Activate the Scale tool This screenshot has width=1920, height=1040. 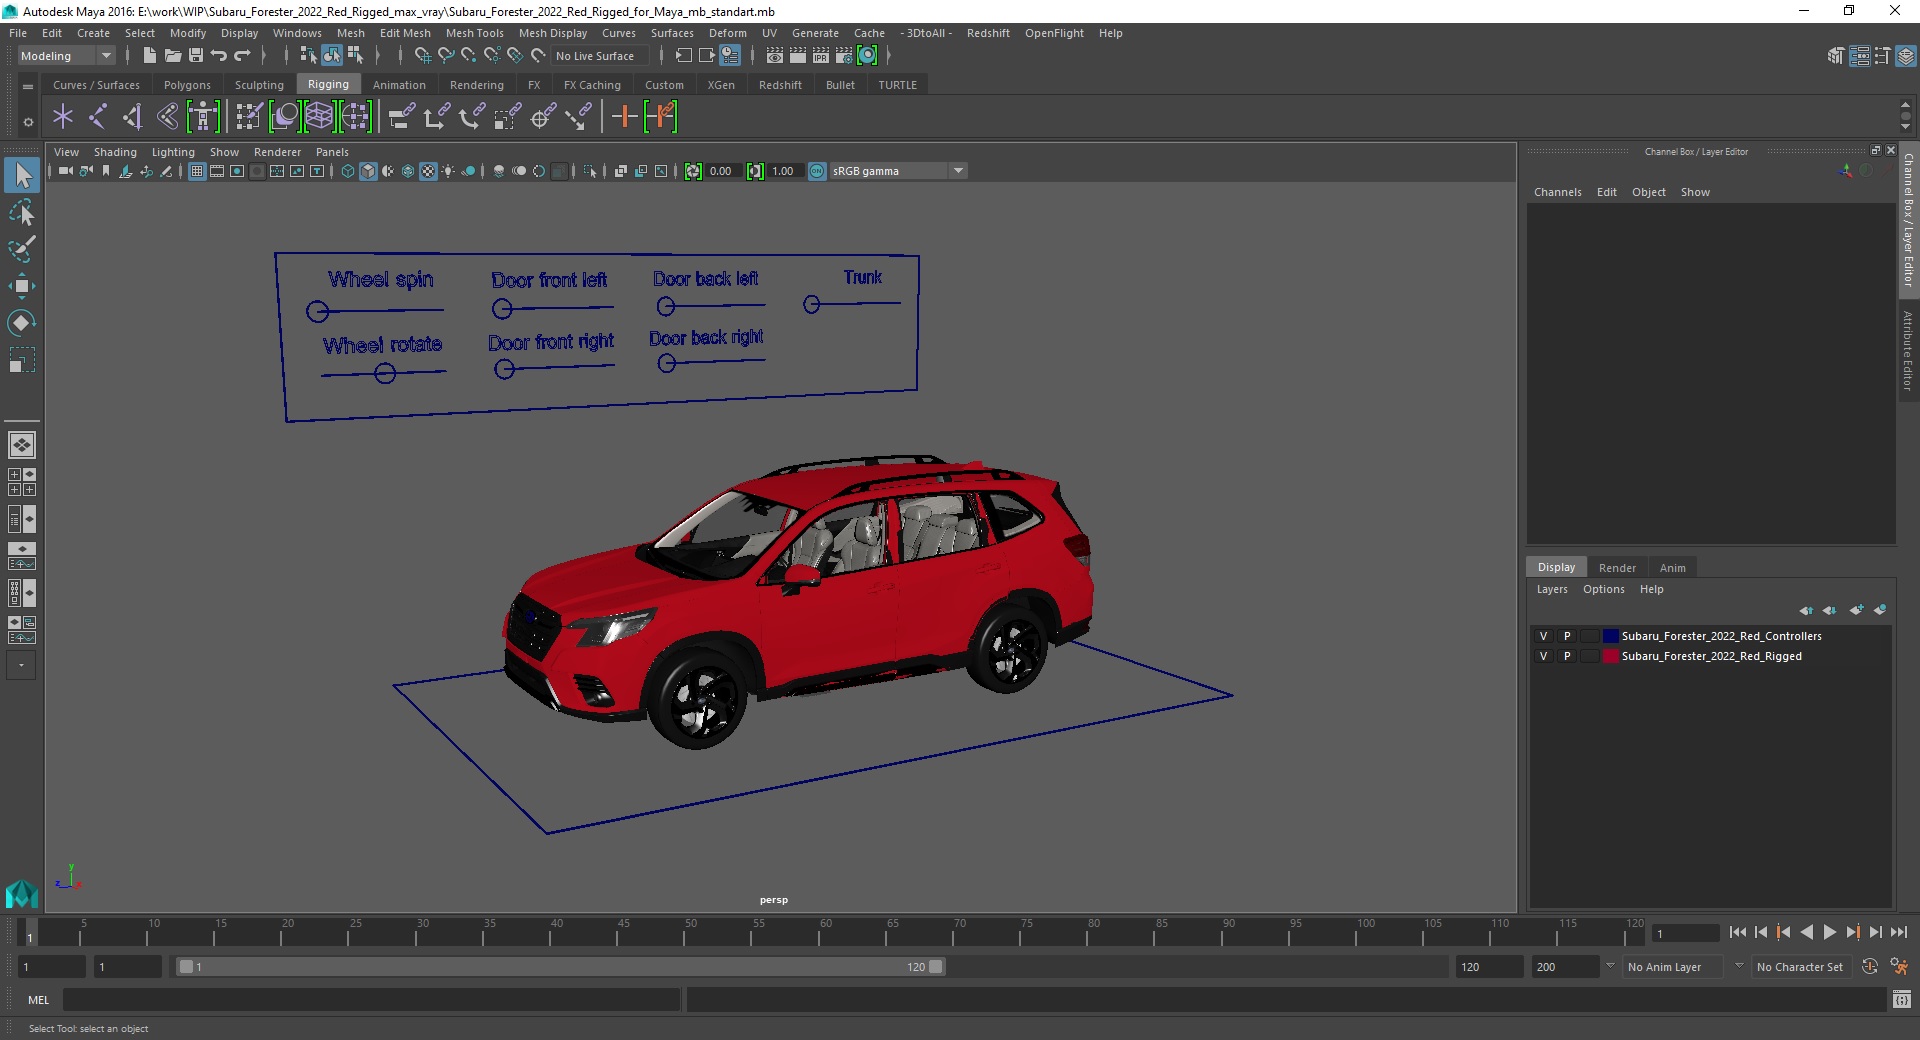point(22,359)
